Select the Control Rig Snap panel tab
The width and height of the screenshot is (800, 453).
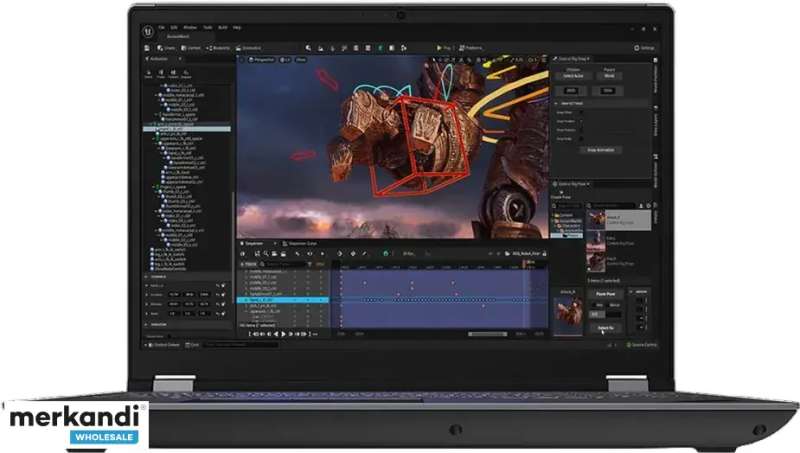571,59
